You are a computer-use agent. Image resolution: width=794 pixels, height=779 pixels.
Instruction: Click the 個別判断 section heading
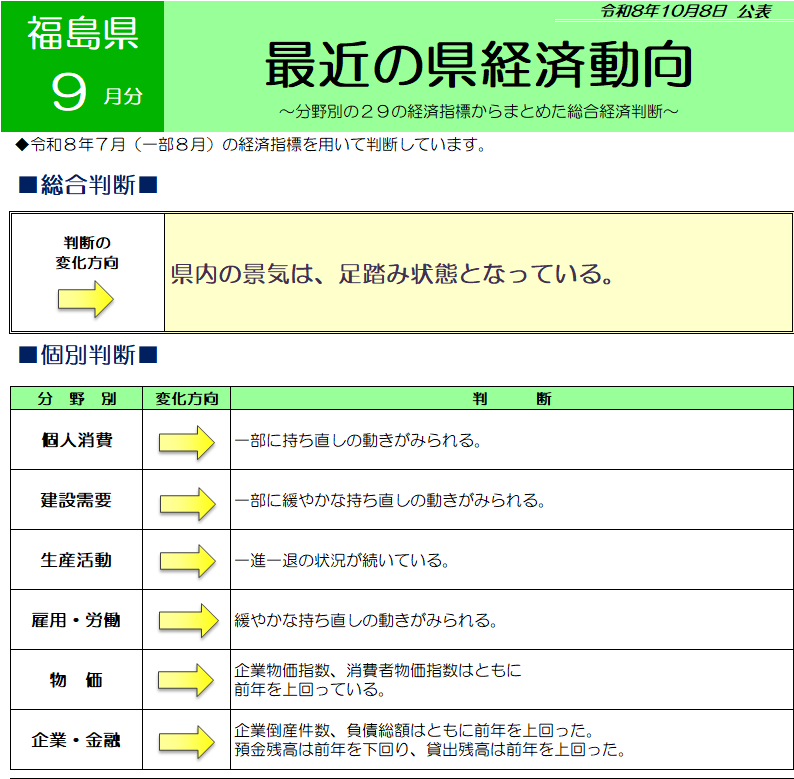pyautogui.click(x=88, y=355)
